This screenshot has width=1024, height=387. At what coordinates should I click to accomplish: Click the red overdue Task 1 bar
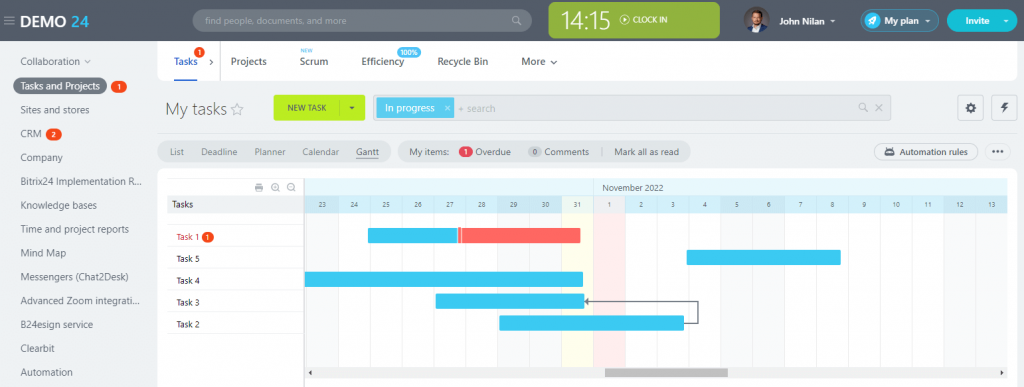coord(521,236)
